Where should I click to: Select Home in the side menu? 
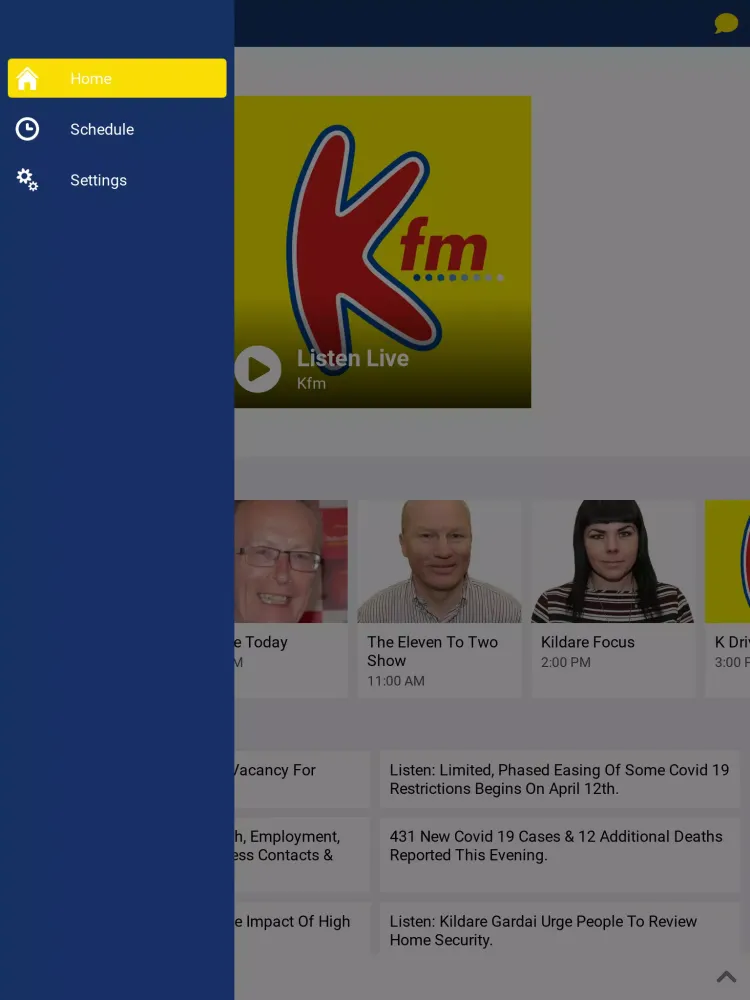click(117, 78)
